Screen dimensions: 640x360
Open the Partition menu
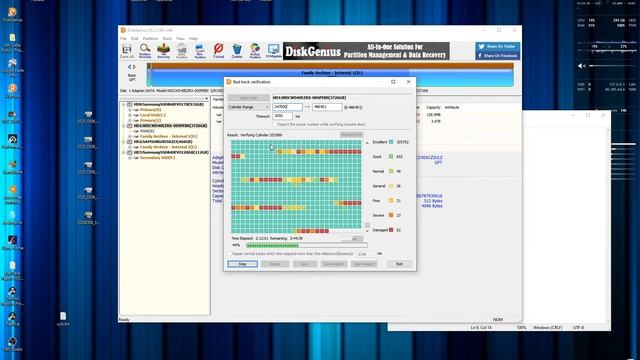click(x=150, y=38)
